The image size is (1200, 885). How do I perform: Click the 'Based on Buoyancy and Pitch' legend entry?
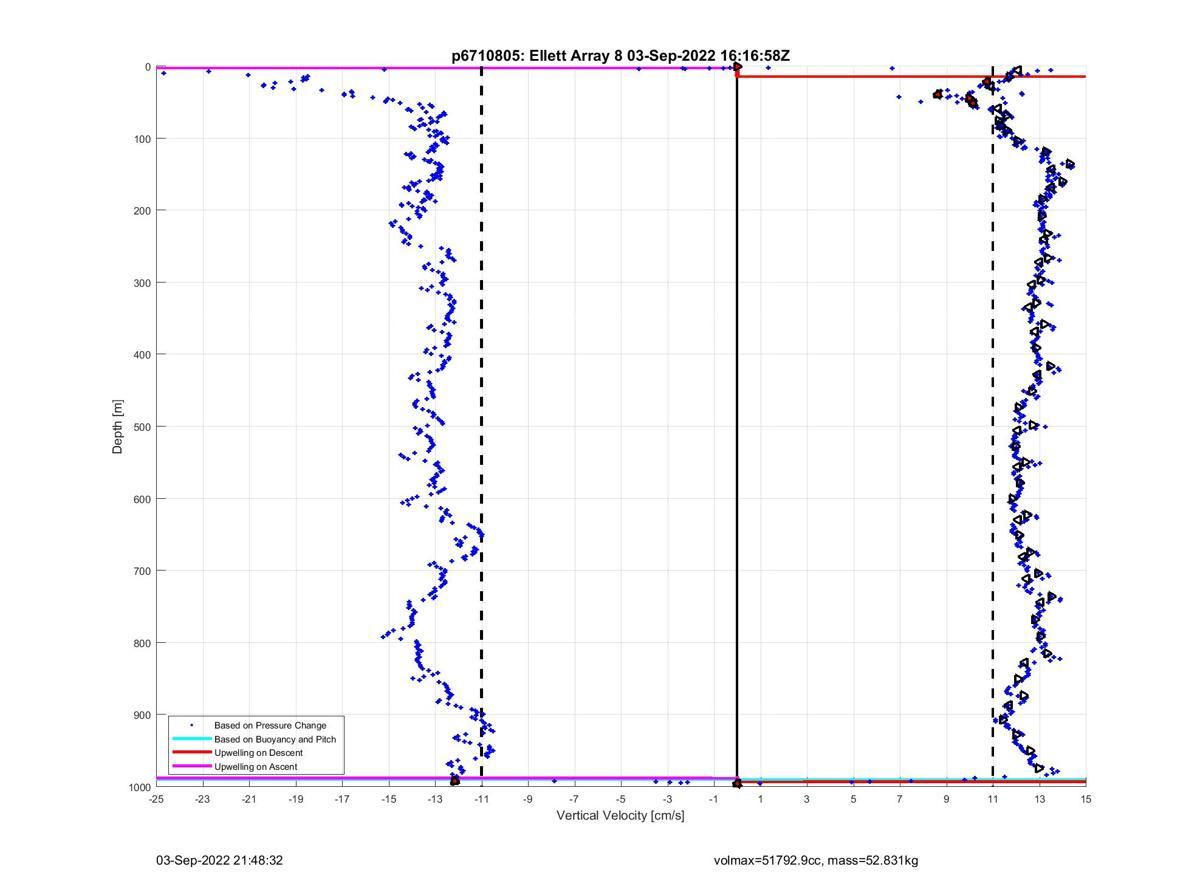[x=275, y=739]
